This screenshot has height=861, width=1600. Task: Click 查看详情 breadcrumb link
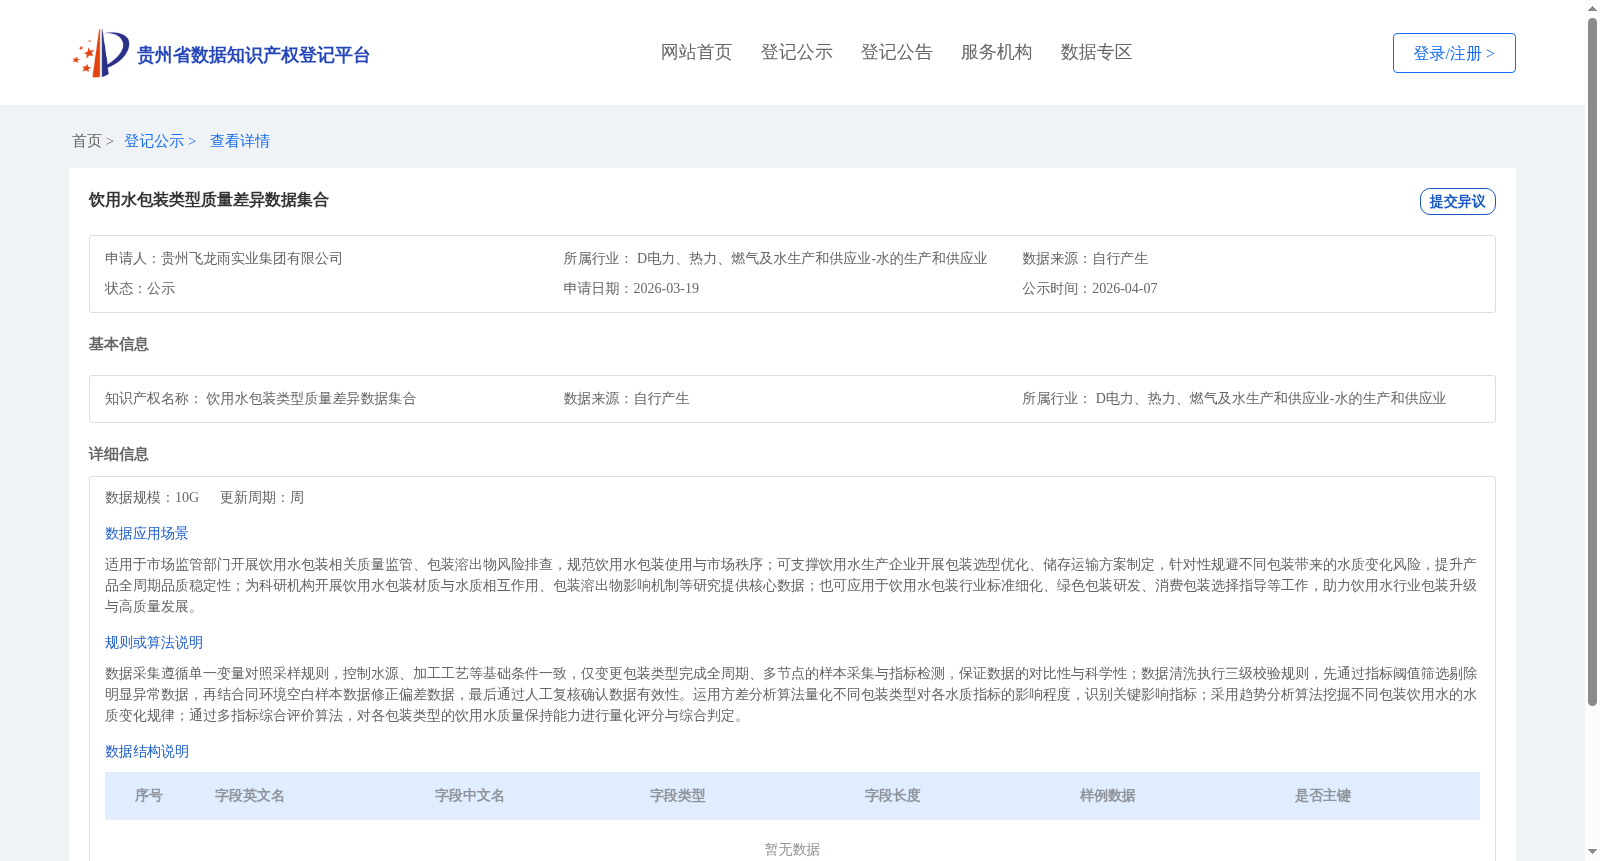(240, 141)
